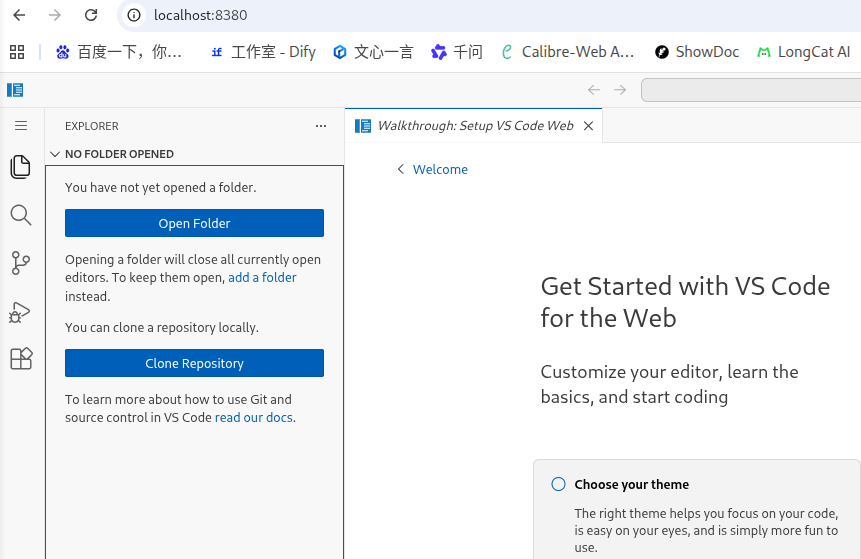Open the 千问 bookmark

coord(457,52)
